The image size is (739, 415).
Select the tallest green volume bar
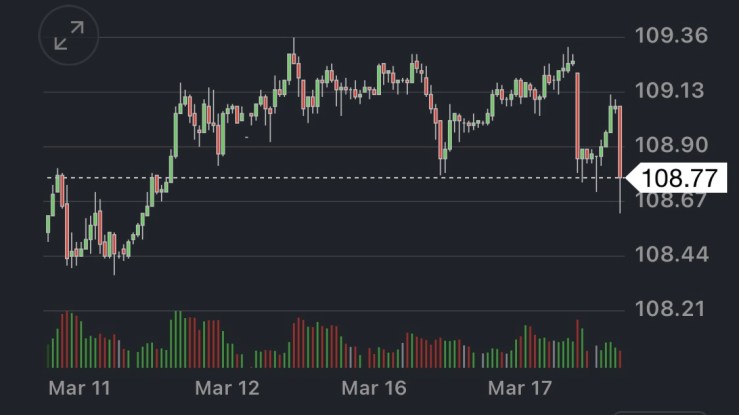pyautogui.click(x=176, y=339)
